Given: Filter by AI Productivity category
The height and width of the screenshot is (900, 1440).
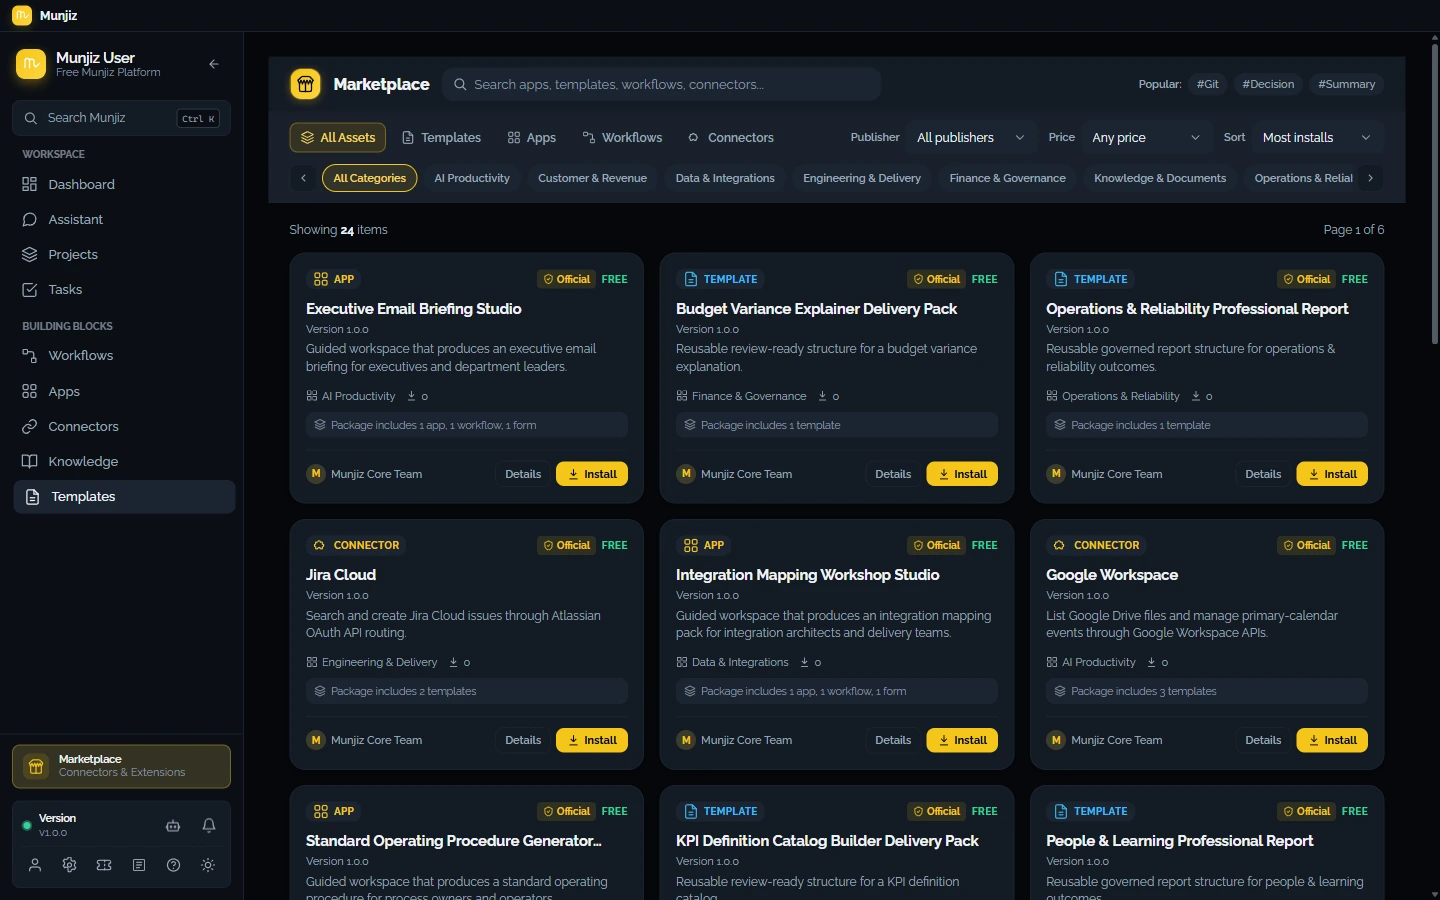Looking at the screenshot, I should coord(472,178).
